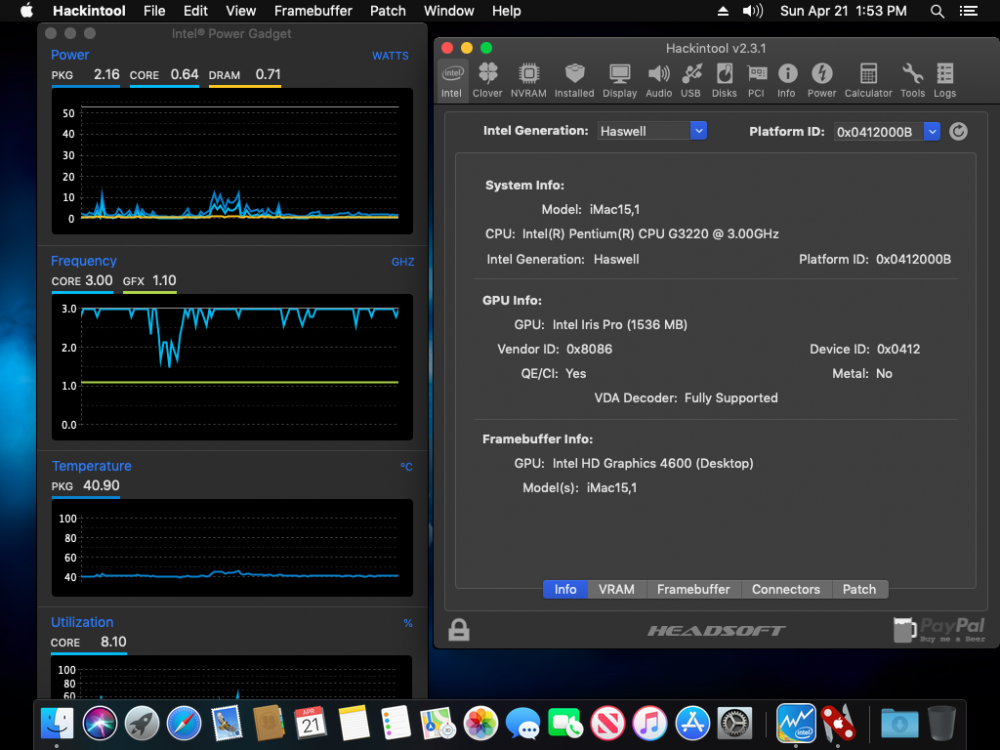Image resolution: width=1000 pixels, height=750 pixels.
Task: Open the Logs toolbar icon
Action: click(945, 80)
